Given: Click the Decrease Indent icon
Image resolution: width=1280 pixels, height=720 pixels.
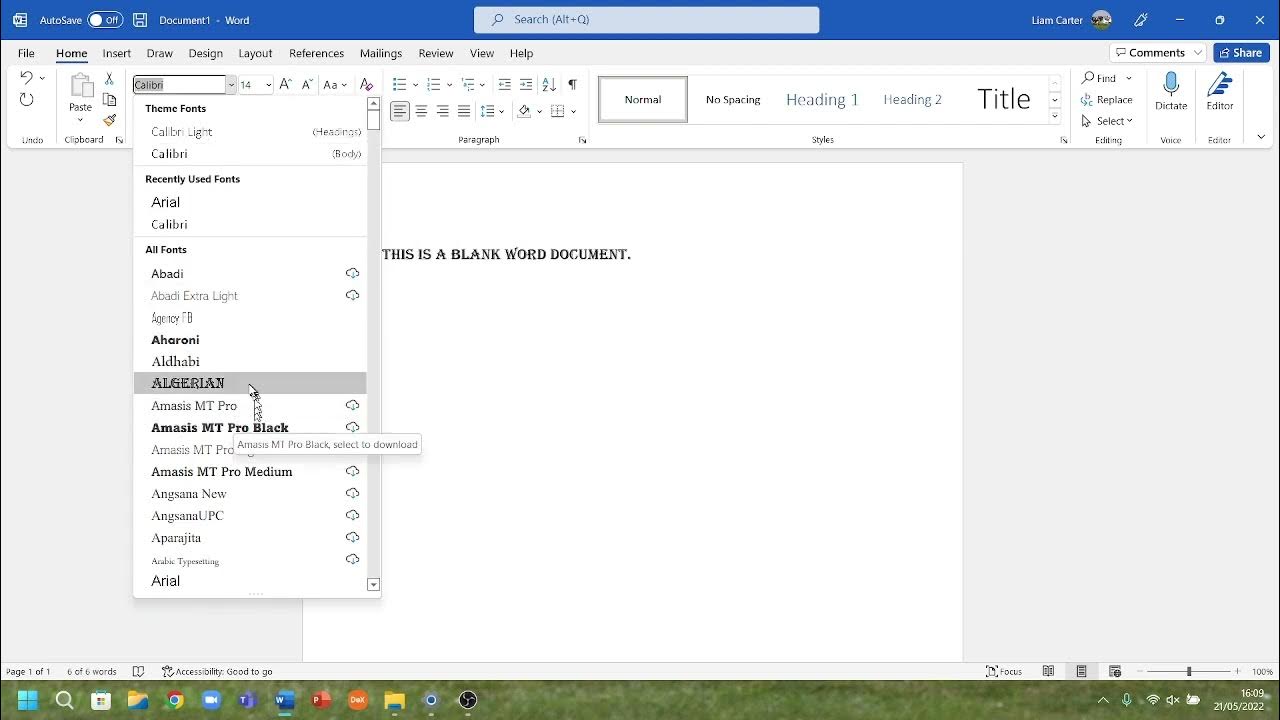Looking at the screenshot, I should coord(504,85).
